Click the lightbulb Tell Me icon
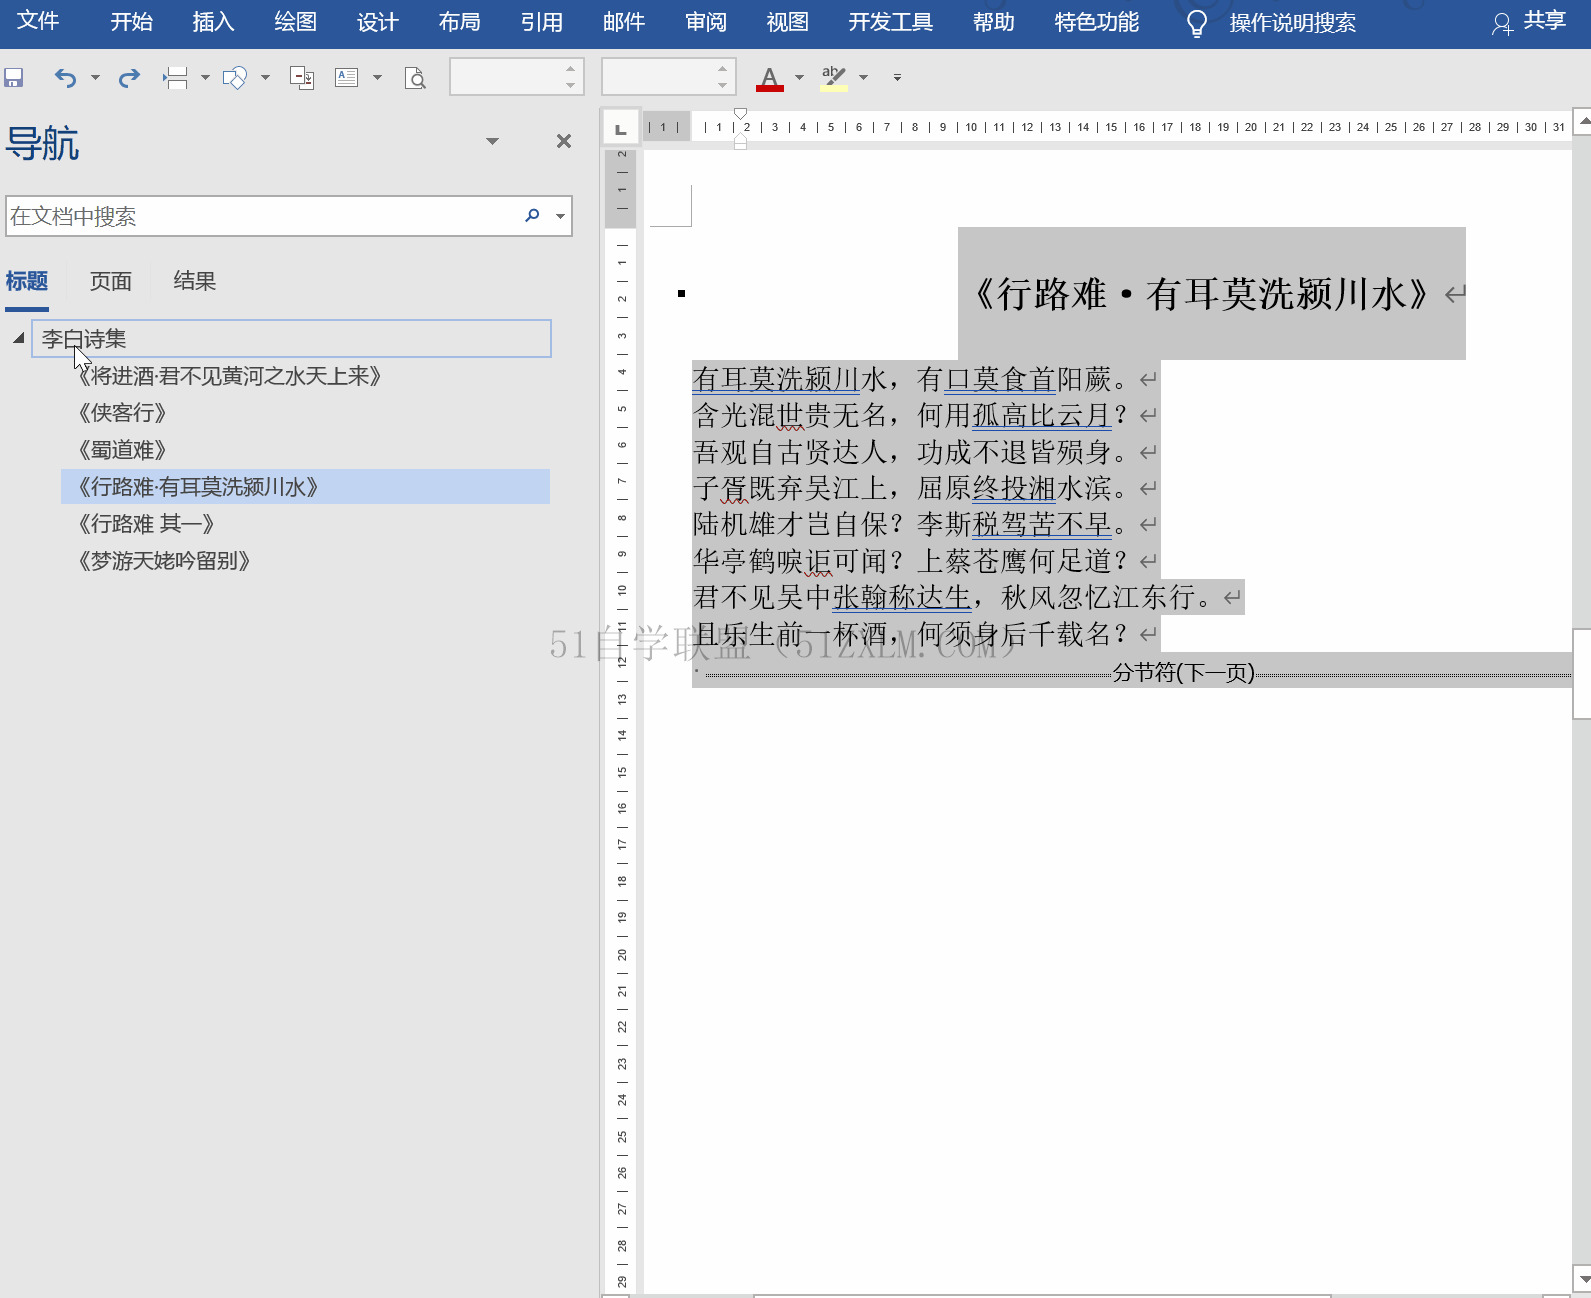Screen dimensions: 1591x1298 tap(1196, 23)
